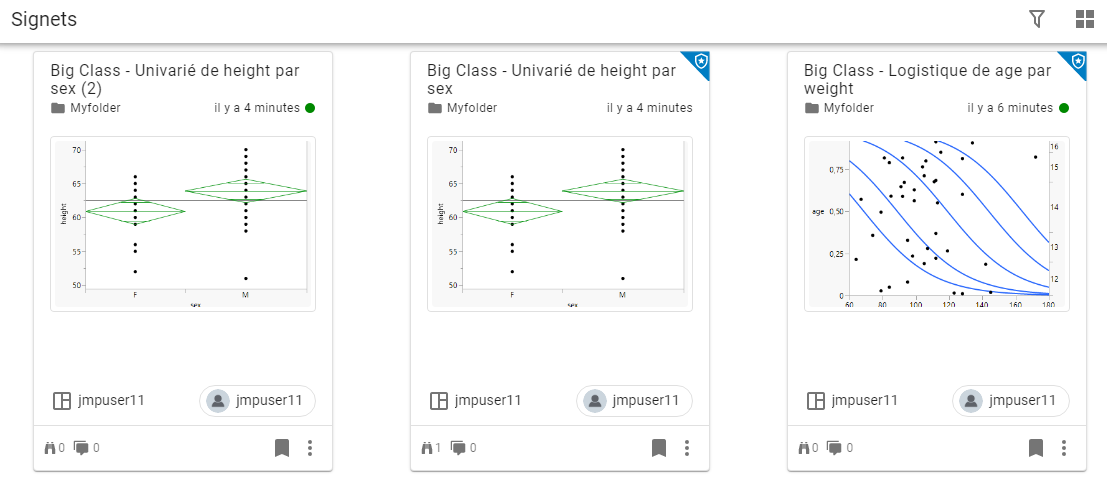This screenshot has height=482, width=1107.
Task: Open more options menu on middle card
Action: 687,448
